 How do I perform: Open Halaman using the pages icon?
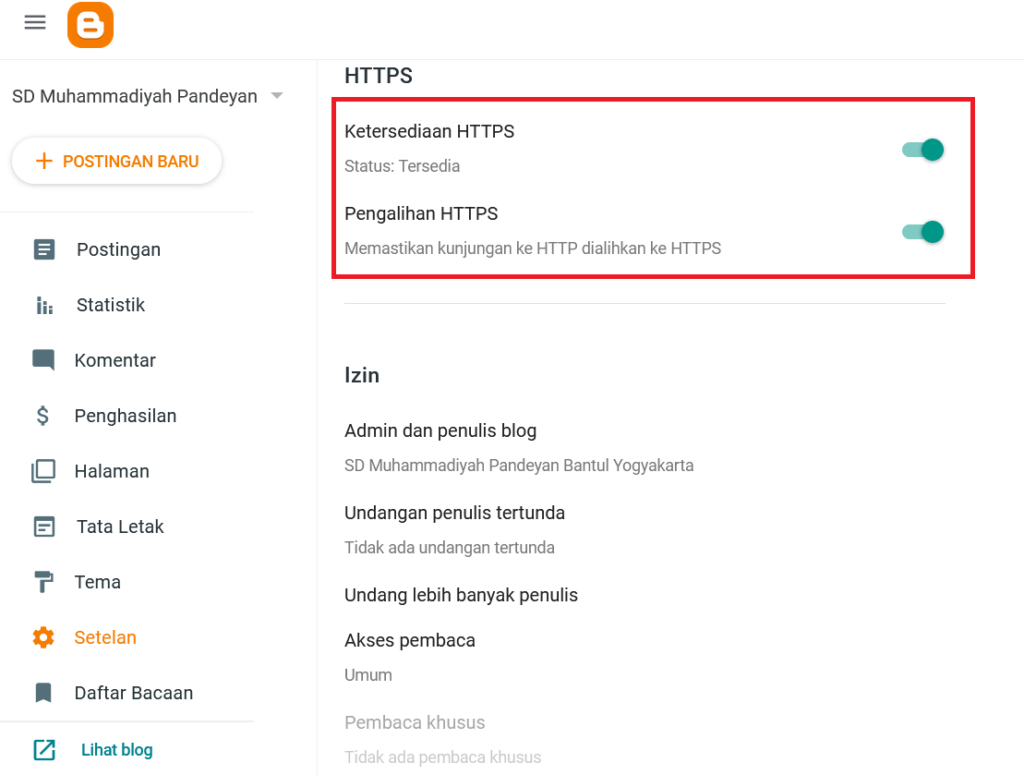tap(45, 470)
